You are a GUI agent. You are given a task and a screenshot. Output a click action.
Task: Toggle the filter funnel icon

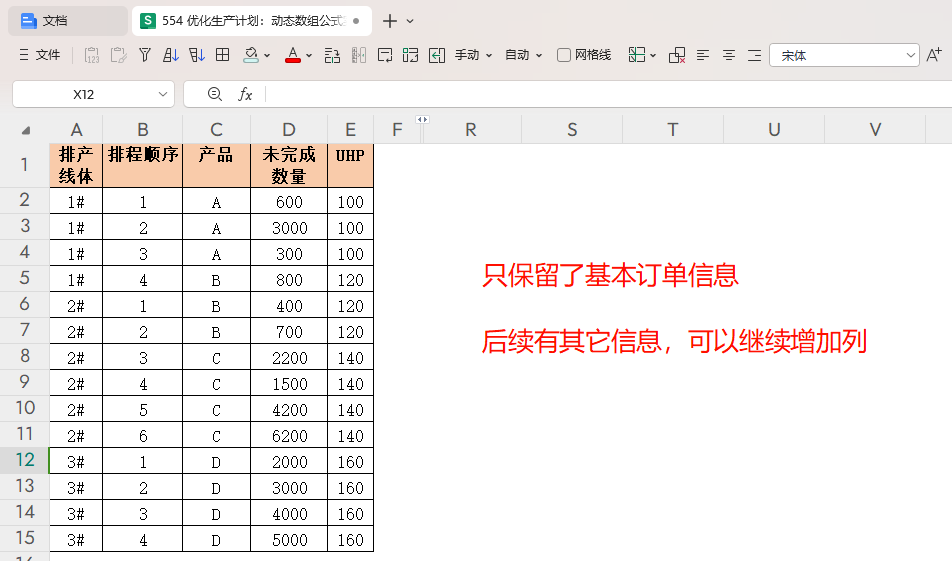pyautogui.click(x=144, y=55)
